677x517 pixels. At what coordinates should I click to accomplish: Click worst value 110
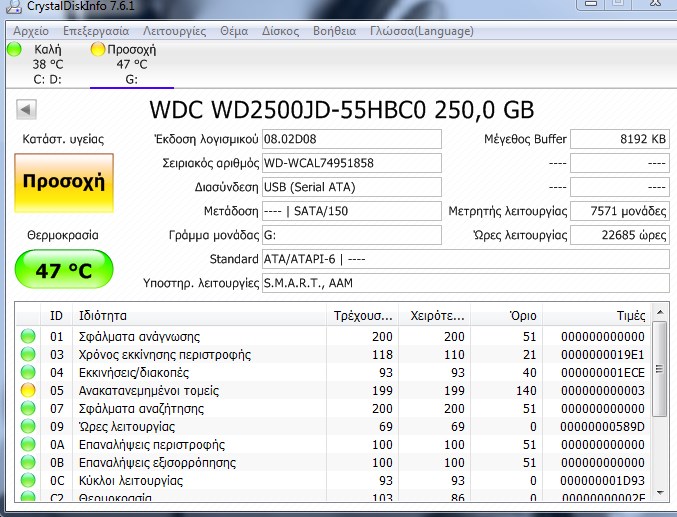(x=454, y=355)
